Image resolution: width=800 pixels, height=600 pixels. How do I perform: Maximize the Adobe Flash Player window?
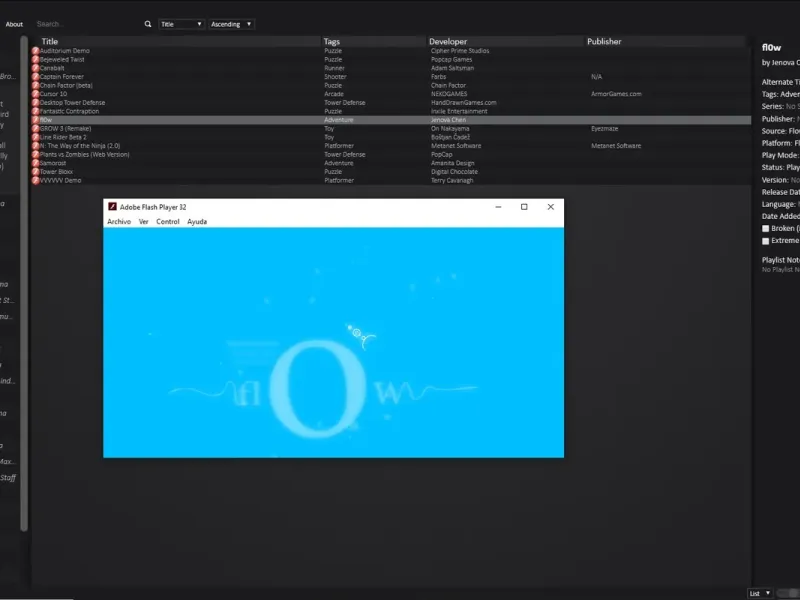point(524,207)
